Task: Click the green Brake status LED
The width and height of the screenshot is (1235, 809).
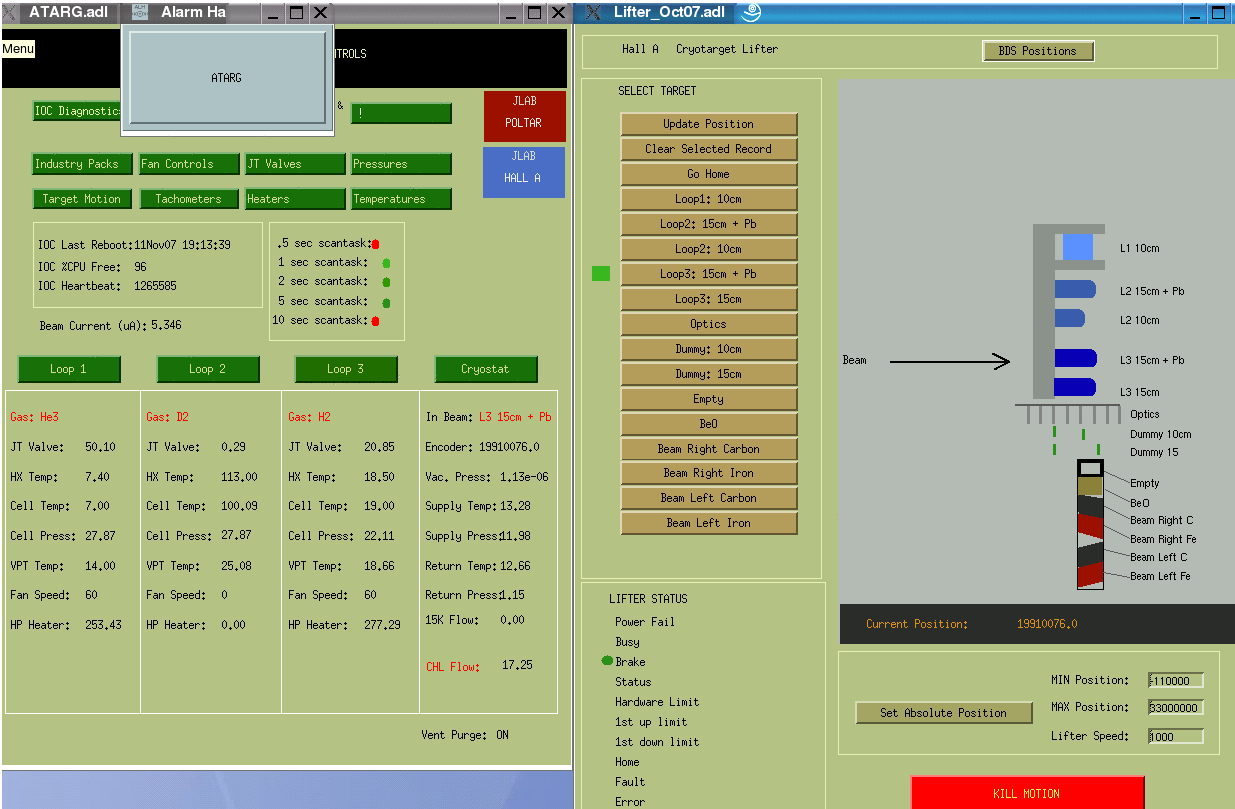Action: [x=607, y=661]
